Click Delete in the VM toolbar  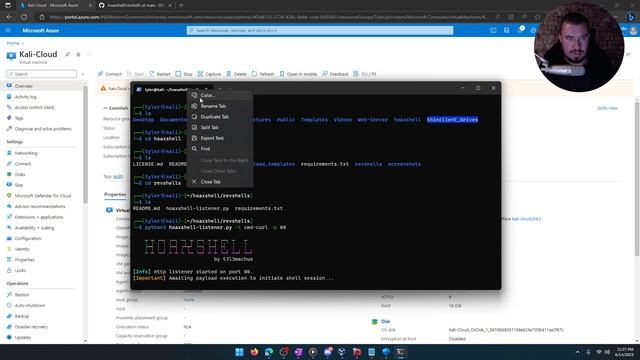(x=236, y=74)
